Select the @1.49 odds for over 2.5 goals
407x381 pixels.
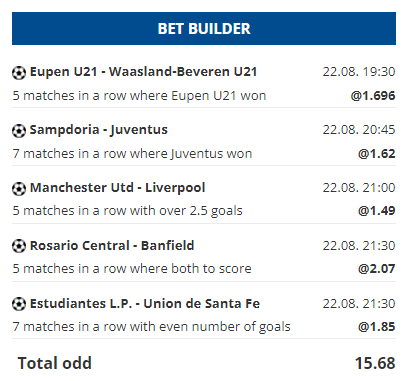377,211
